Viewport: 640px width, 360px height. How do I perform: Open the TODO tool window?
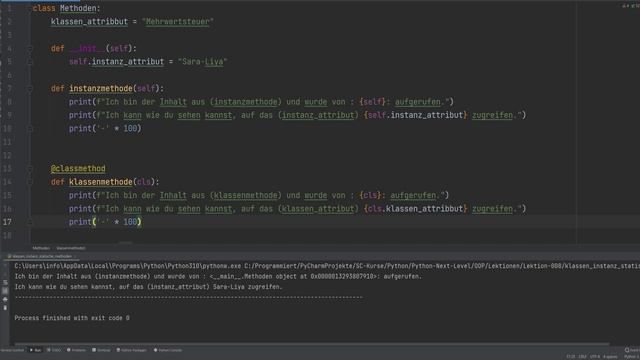coord(54,350)
